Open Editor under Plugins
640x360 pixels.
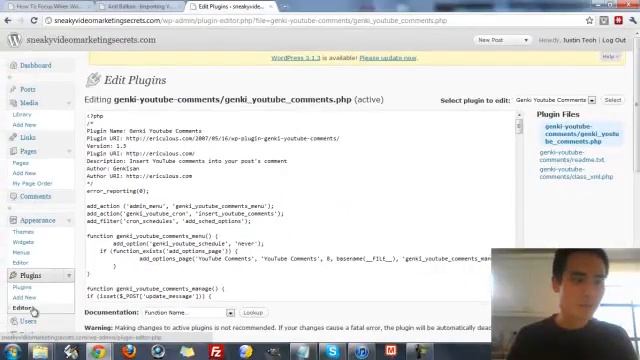[22, 308]
